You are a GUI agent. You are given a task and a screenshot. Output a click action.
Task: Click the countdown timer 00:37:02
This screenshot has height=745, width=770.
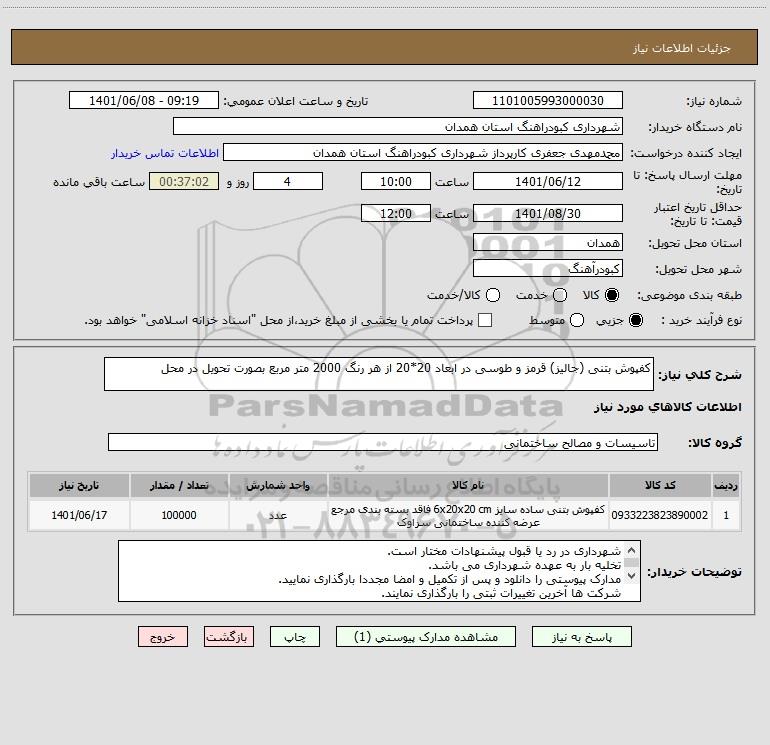pyautogui.click(x=184, y=182)
